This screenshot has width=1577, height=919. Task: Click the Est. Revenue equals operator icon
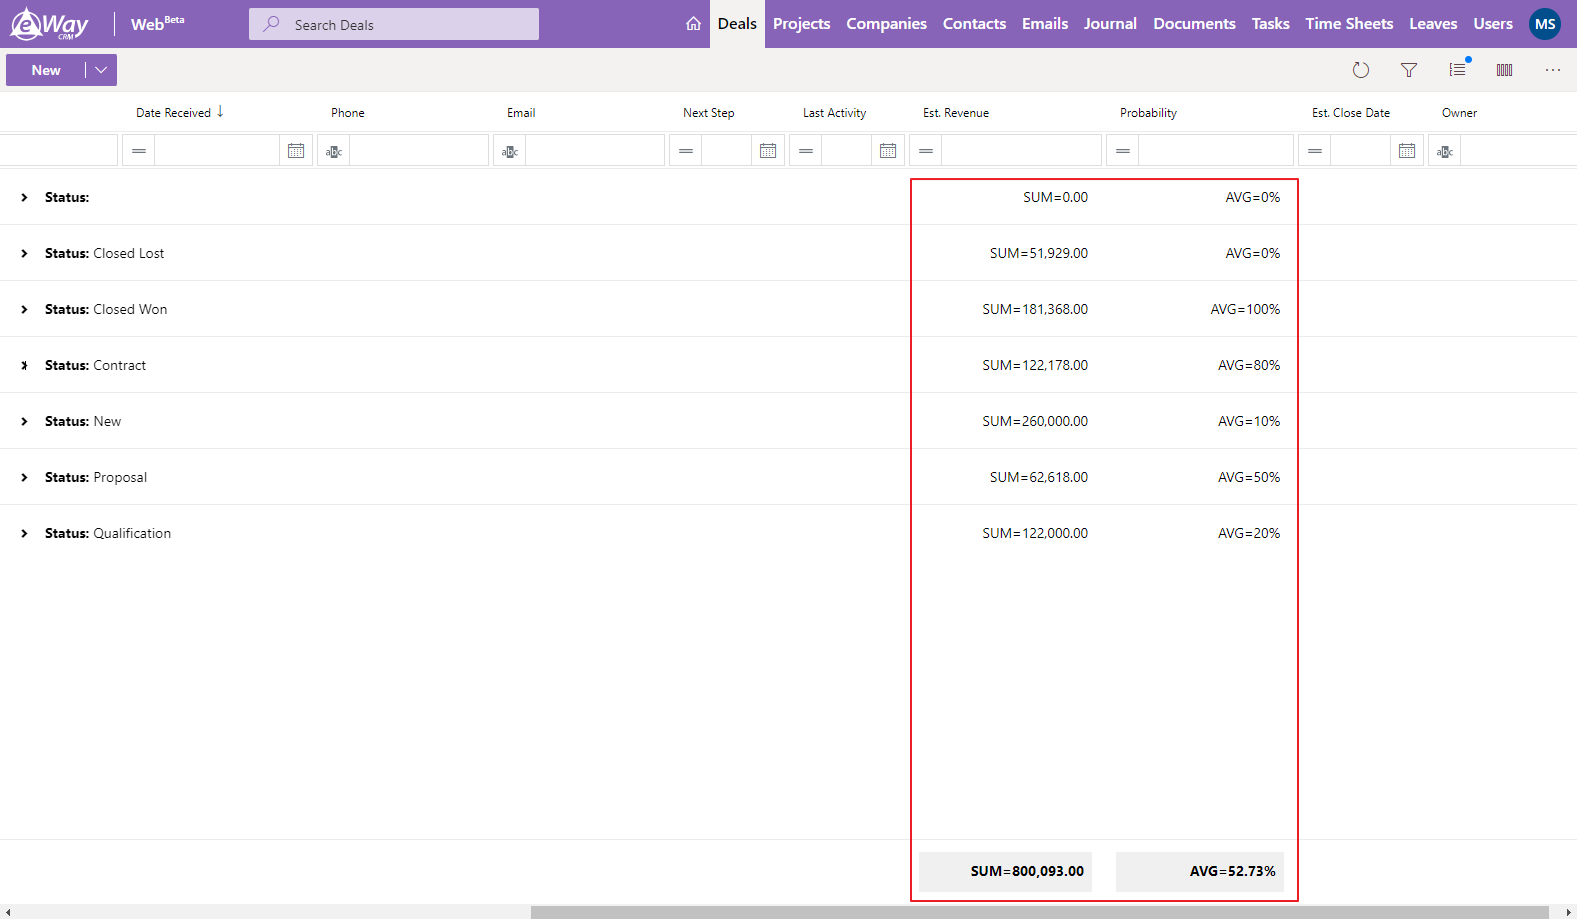click(x=926, y=151)
